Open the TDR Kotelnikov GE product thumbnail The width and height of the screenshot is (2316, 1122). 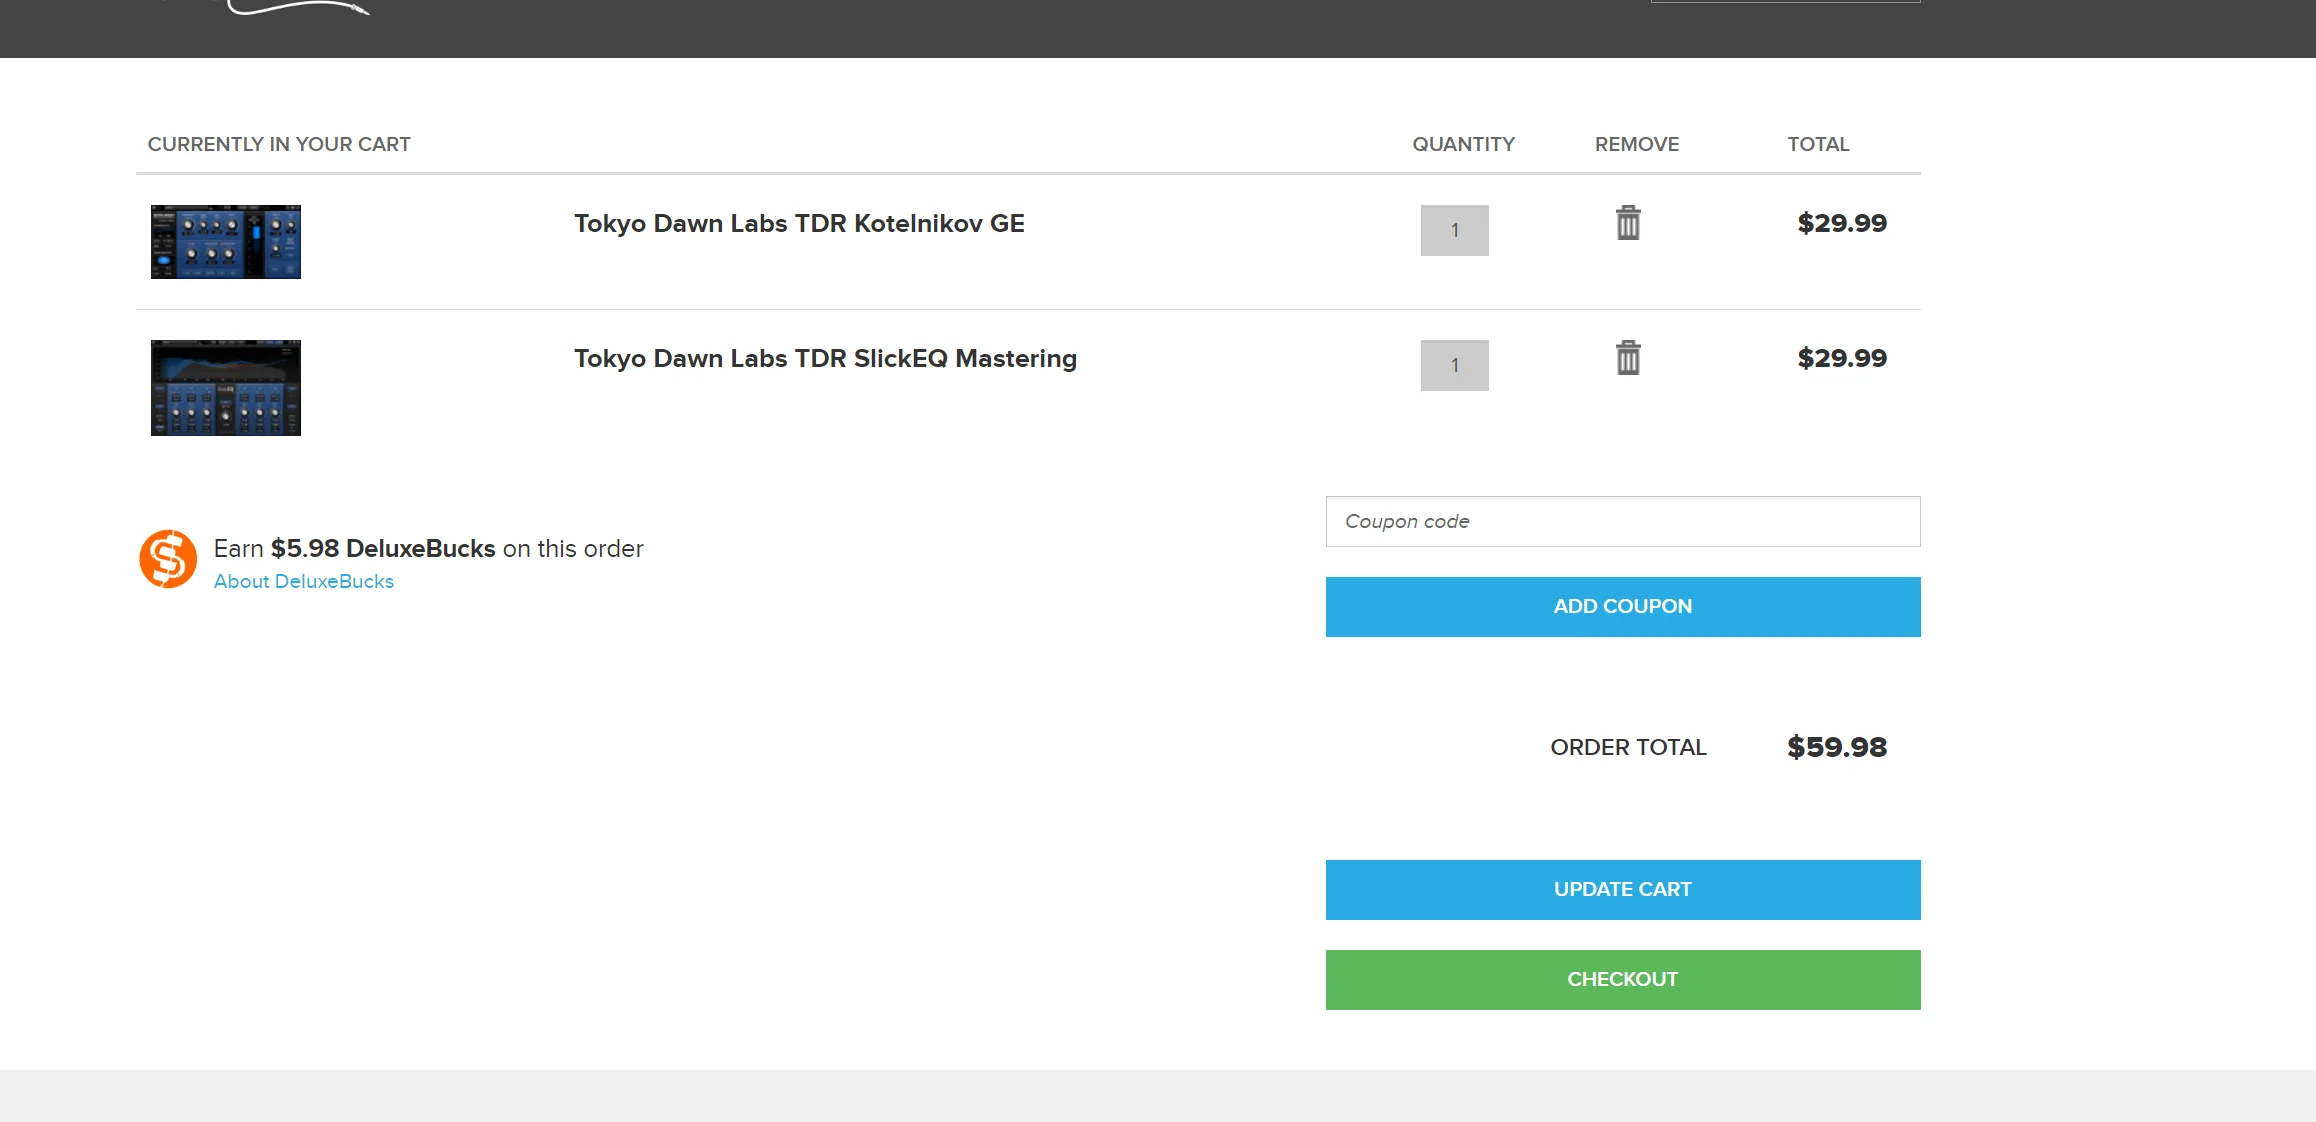[x=226, y=242]
